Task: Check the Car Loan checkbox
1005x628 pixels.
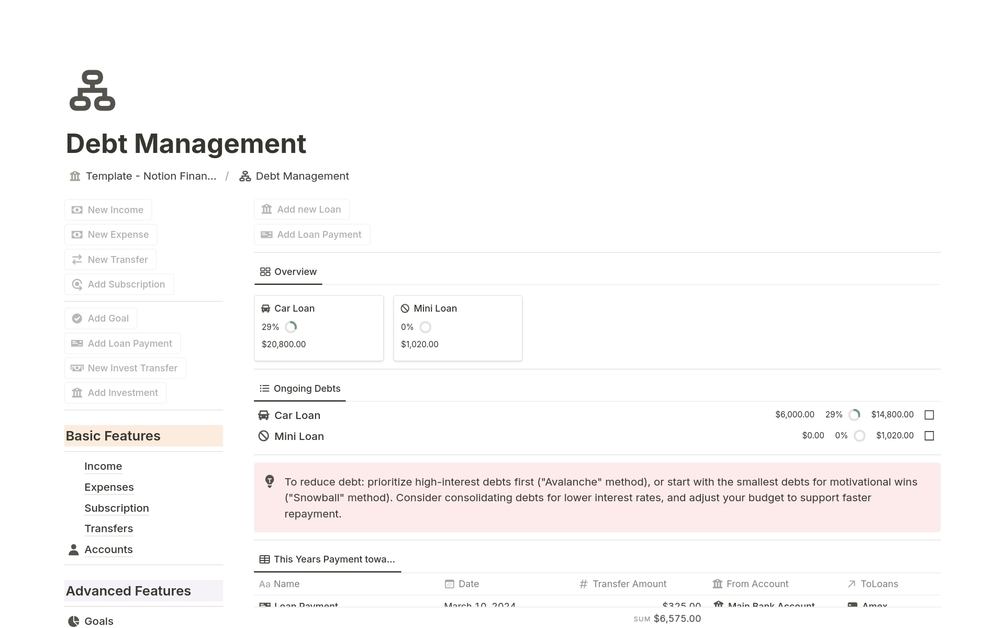Action: click(x=929, y=415)
